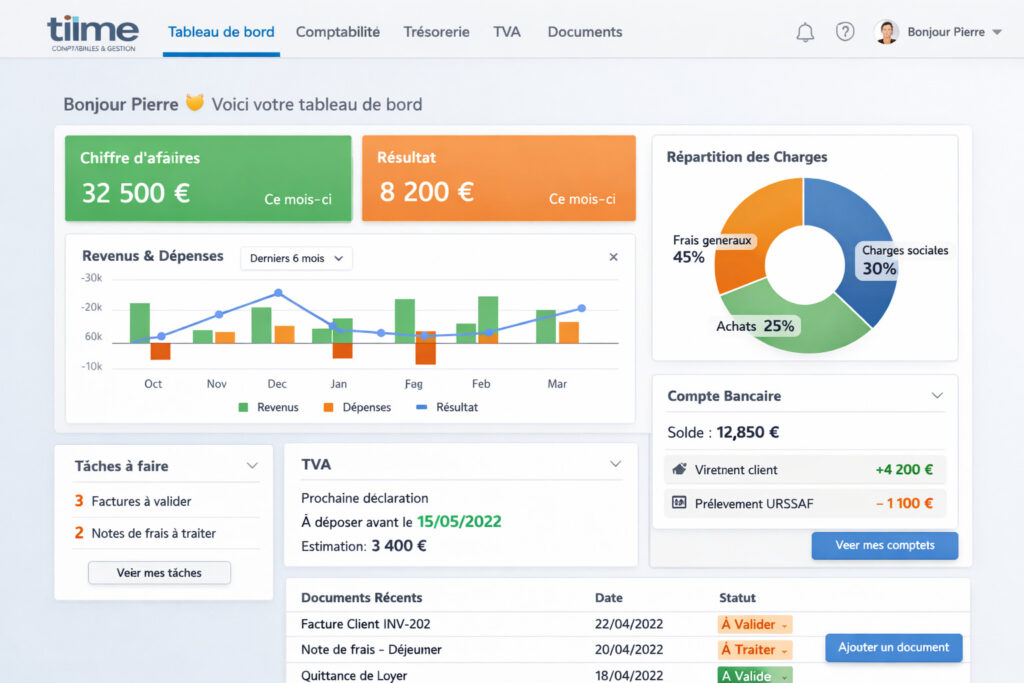Close the Revenus & Dépenses chart panel

click(x=613, y=257)
